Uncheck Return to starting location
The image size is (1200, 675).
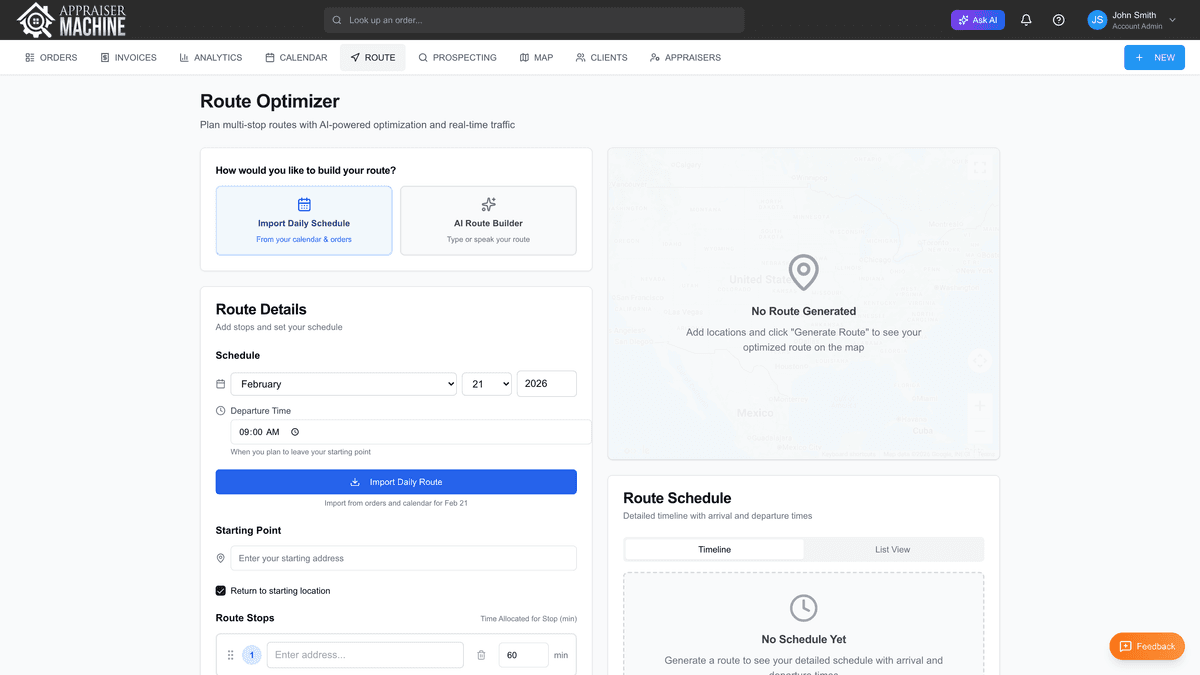[x=221, y=591]
